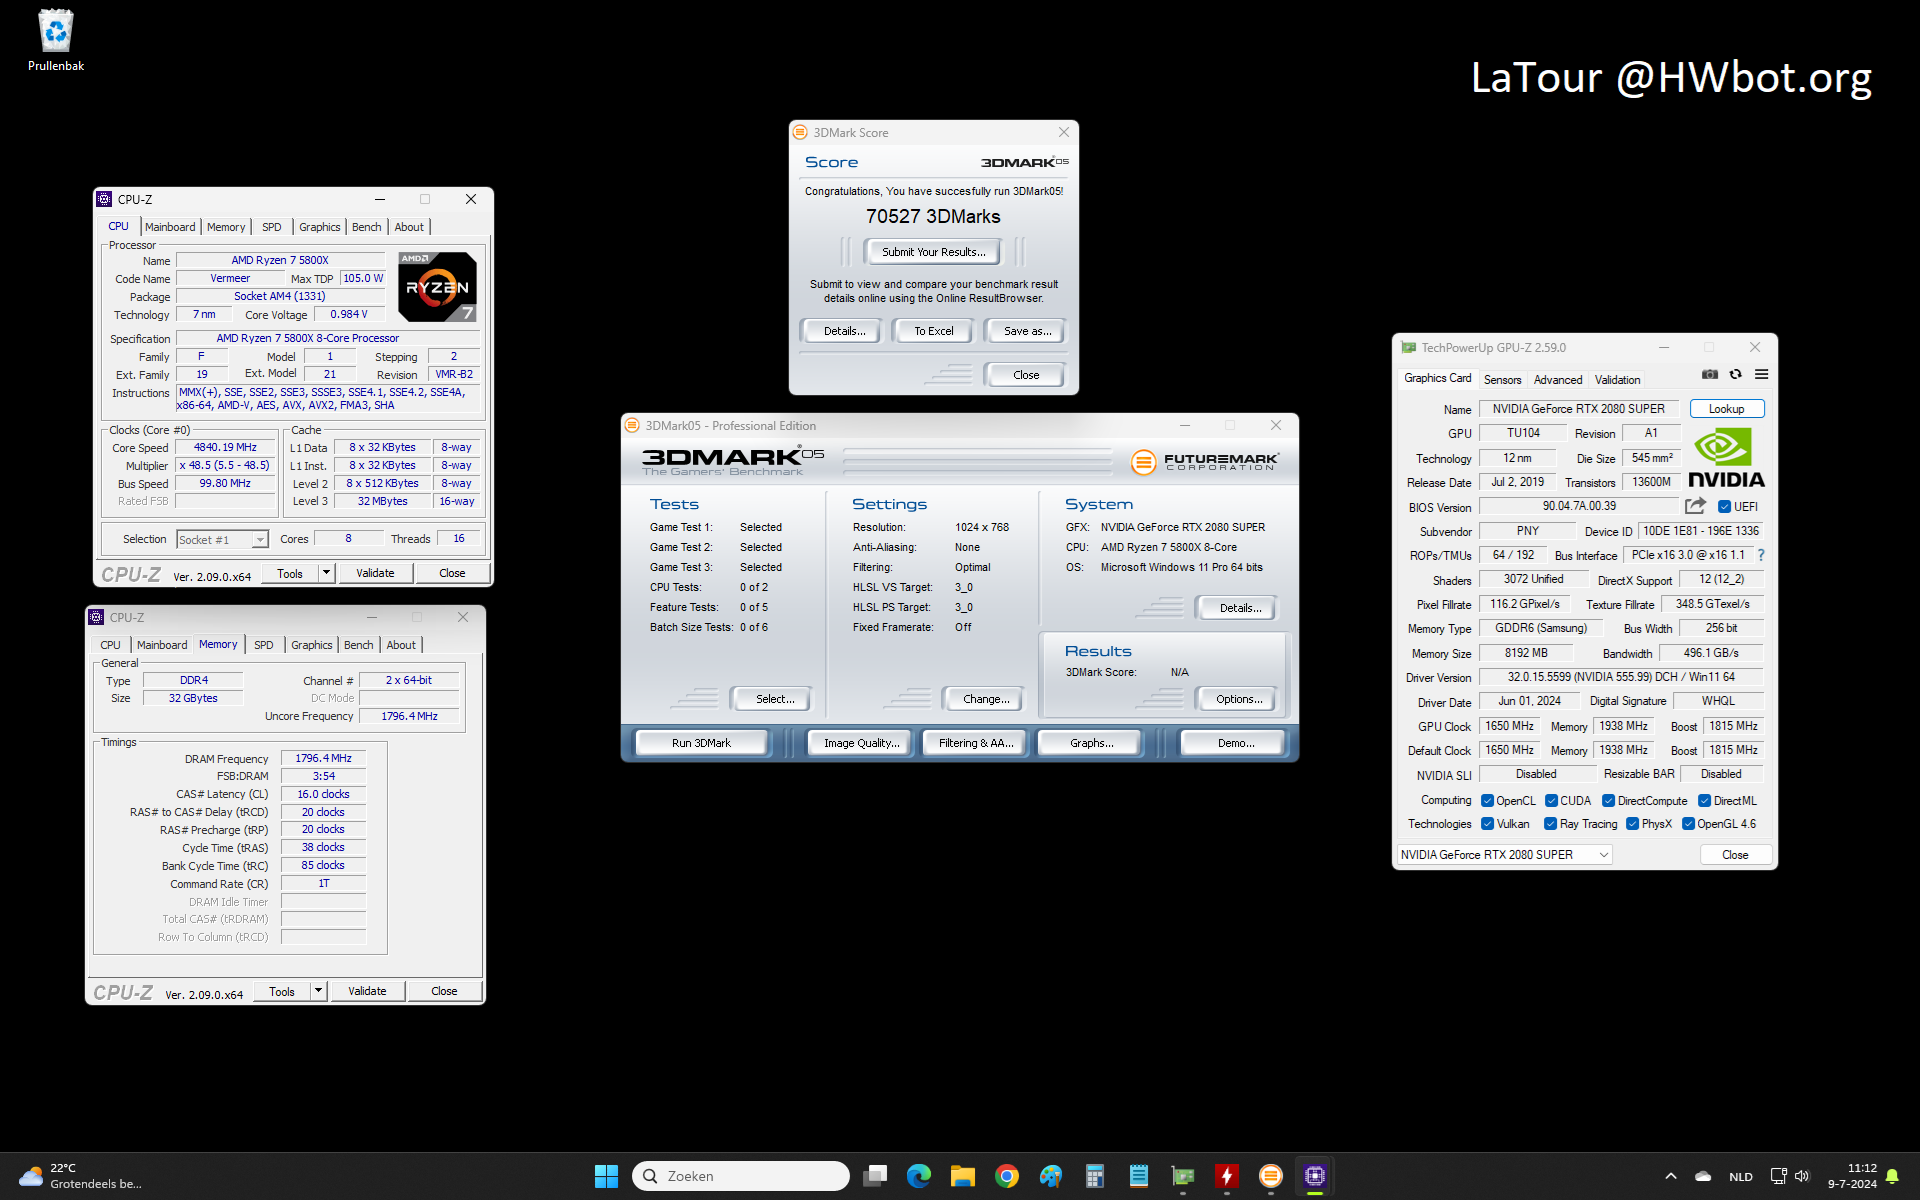This screenshot has width=1920, height=1200.
Task: Click Submit Your Results button
Action: pyautogui.click(x=934, y=252)
